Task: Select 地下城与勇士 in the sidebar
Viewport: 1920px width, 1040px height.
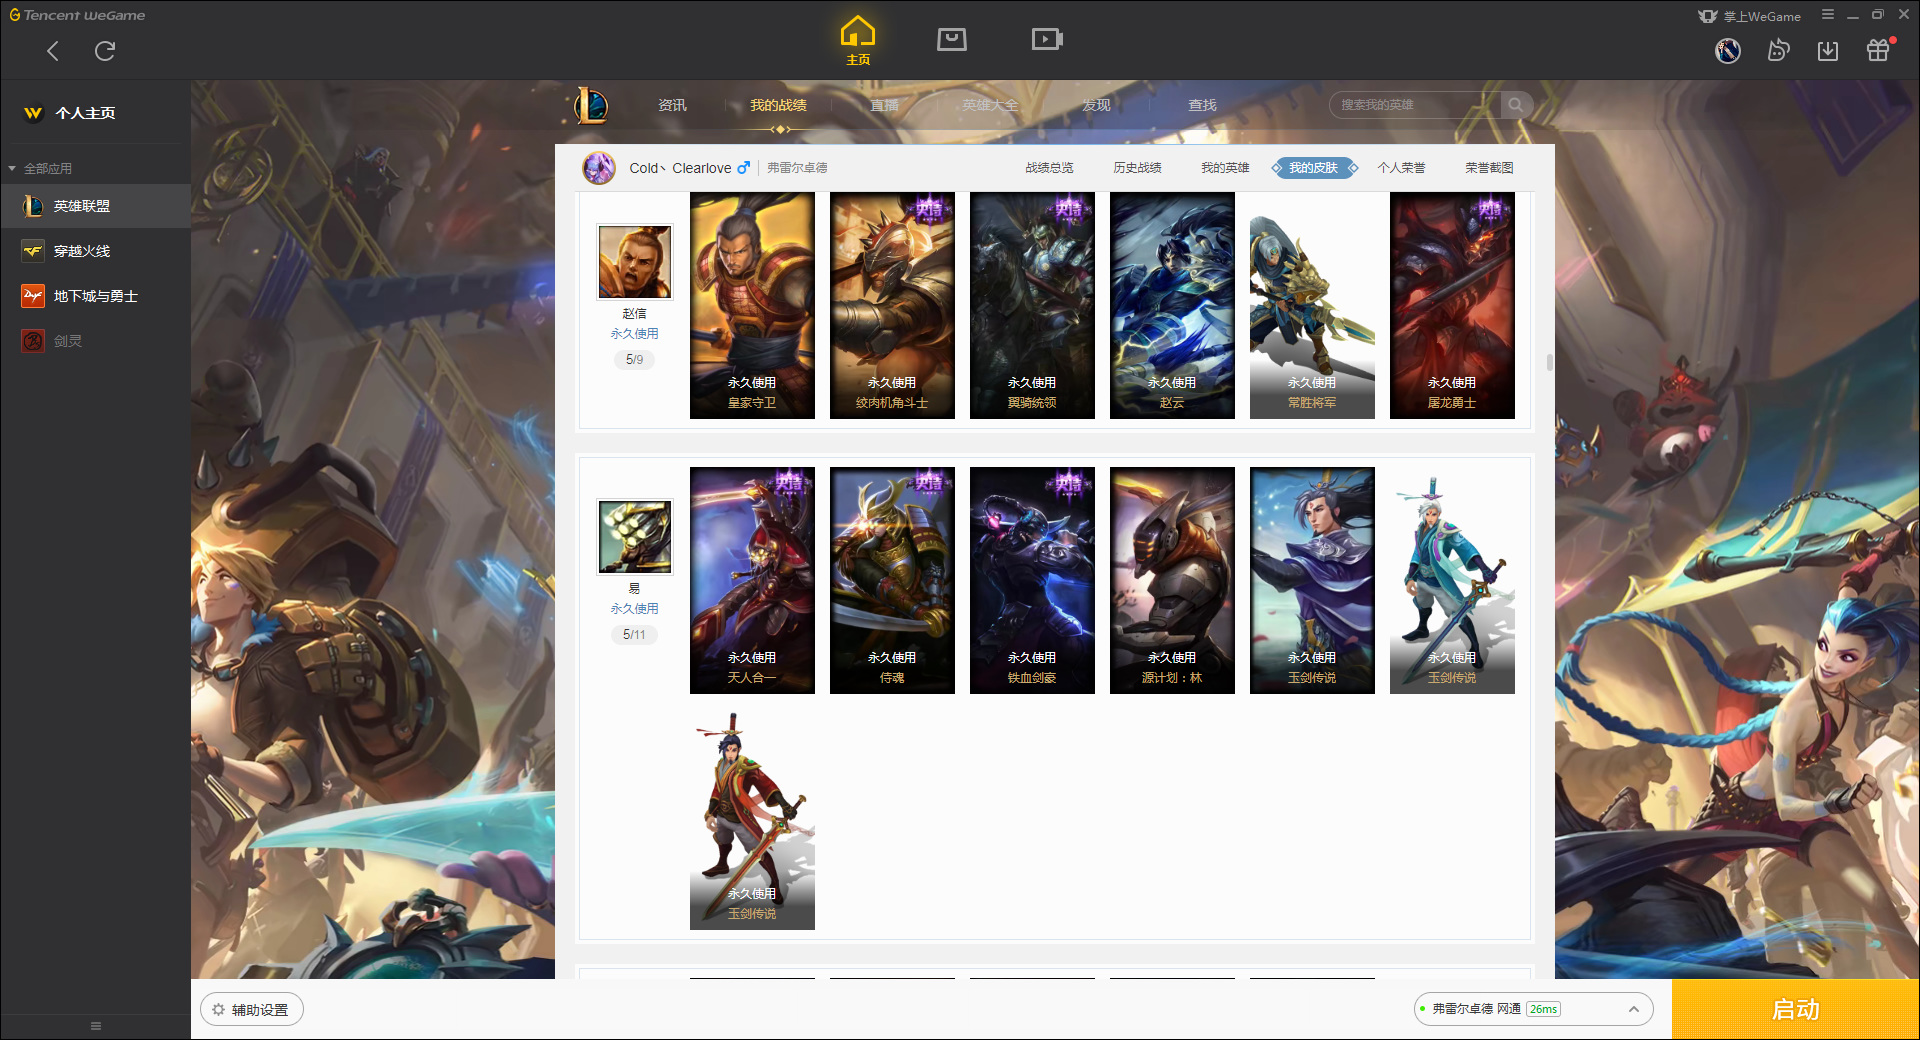Action: 95,296
